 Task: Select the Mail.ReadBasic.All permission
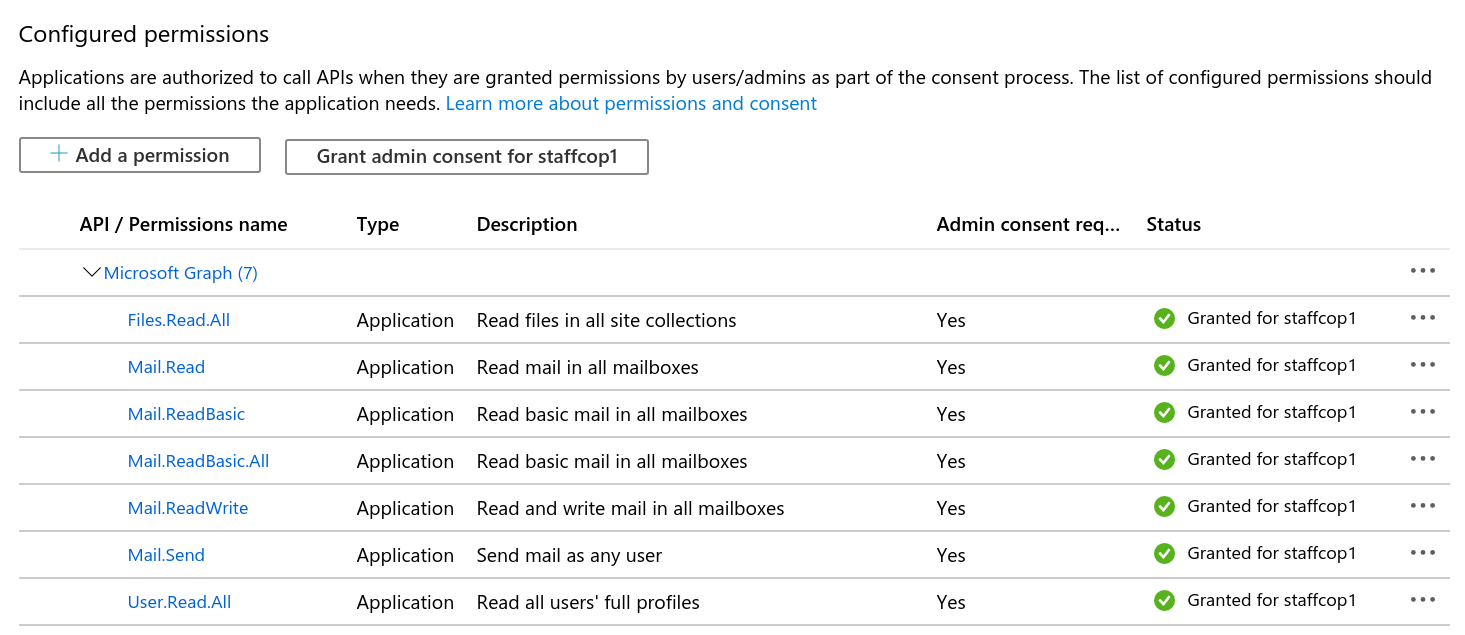pos(198,461)
